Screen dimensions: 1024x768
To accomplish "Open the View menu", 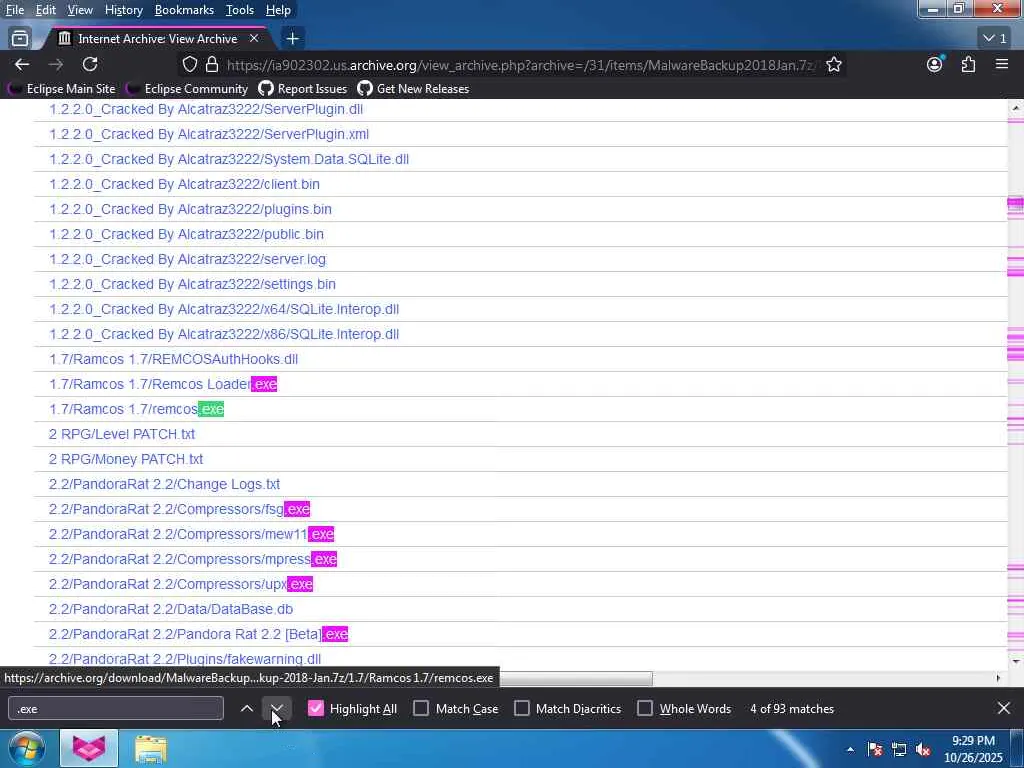I will point(80,10).
